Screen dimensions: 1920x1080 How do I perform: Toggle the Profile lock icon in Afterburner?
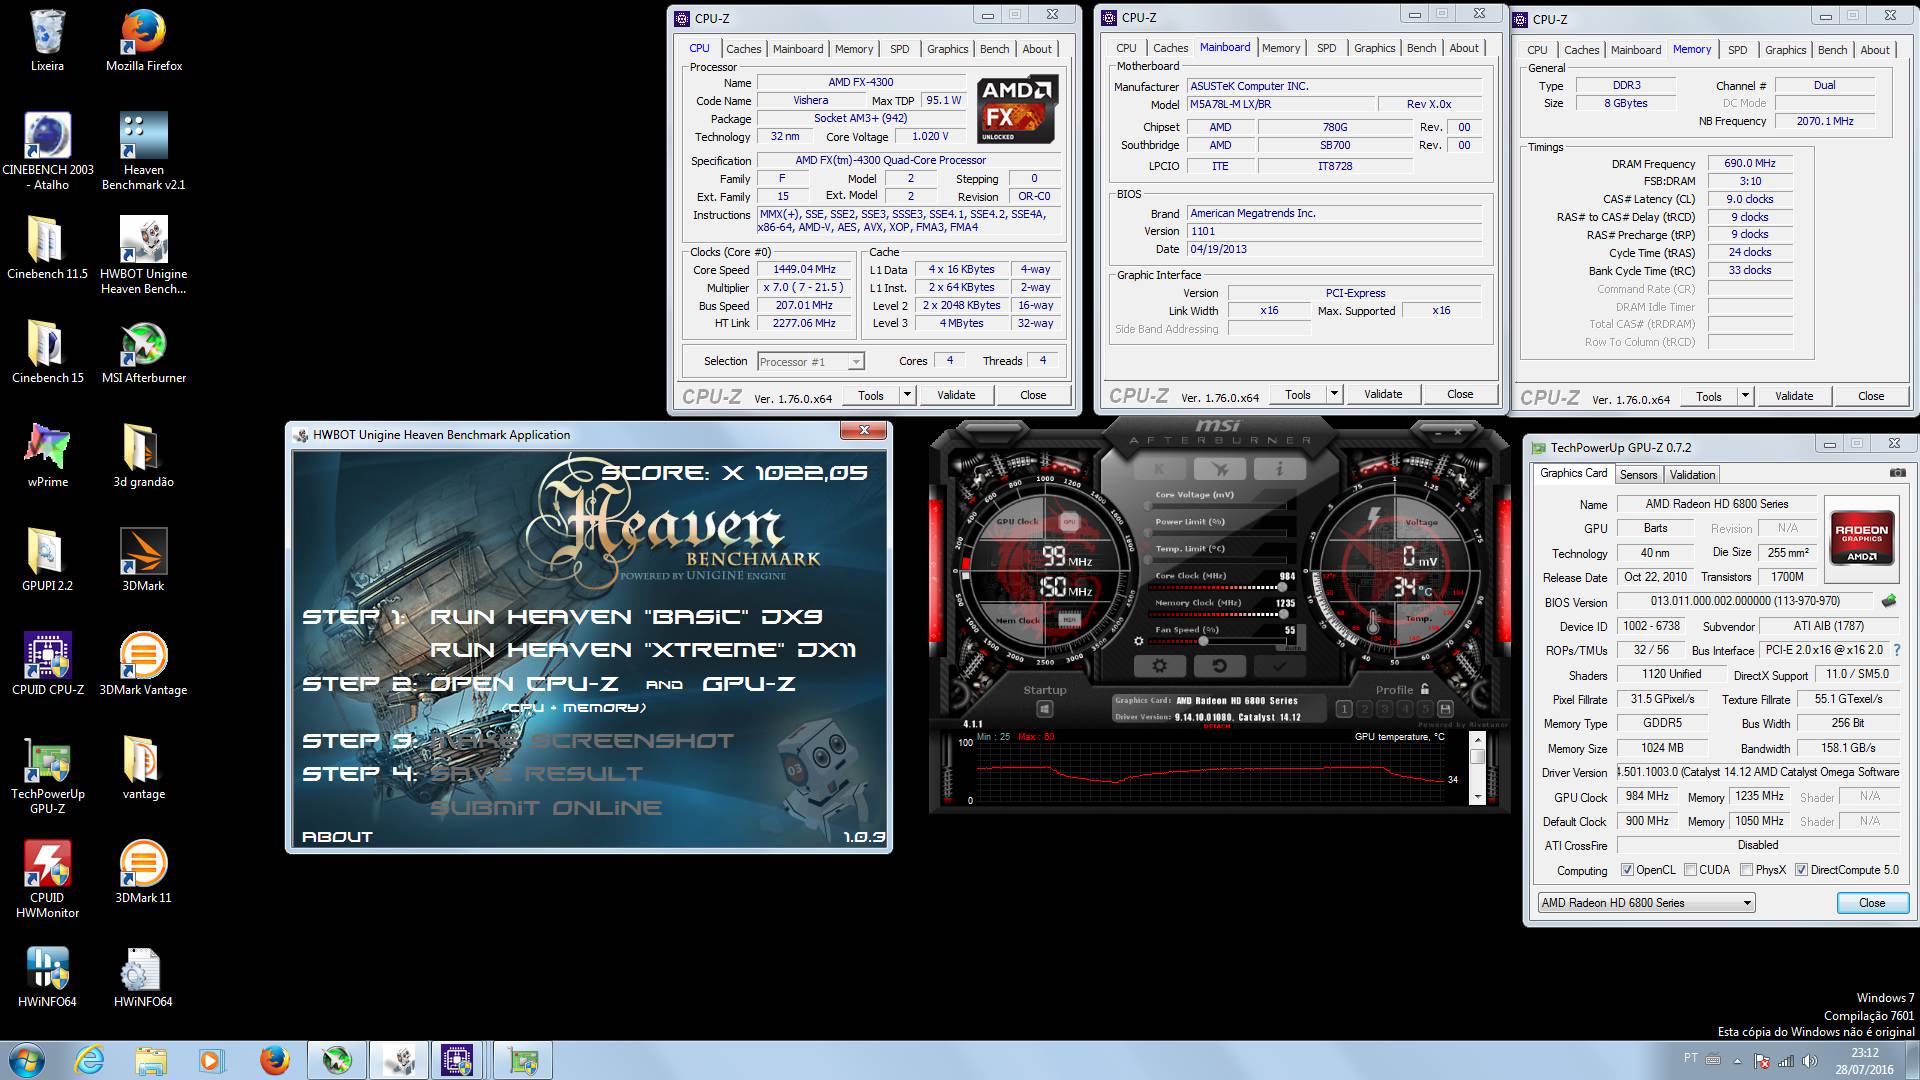point(1425,689)
